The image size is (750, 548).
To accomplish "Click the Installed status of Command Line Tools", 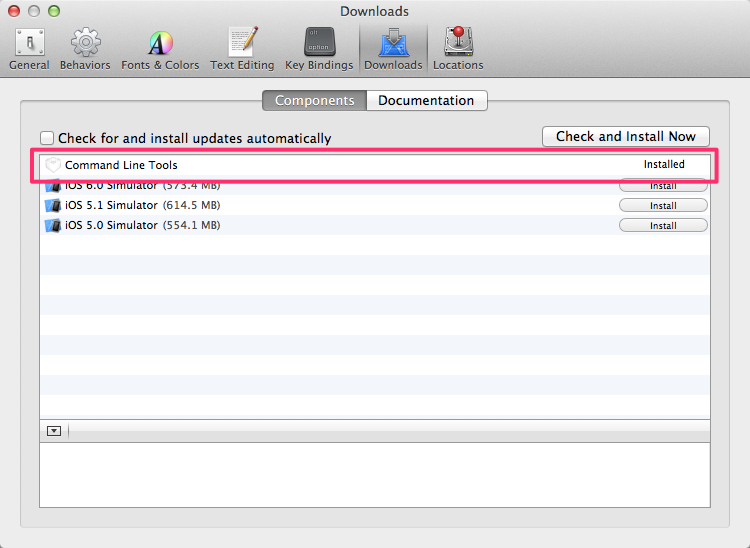I will pyautogui.click(x=664, y=164).
